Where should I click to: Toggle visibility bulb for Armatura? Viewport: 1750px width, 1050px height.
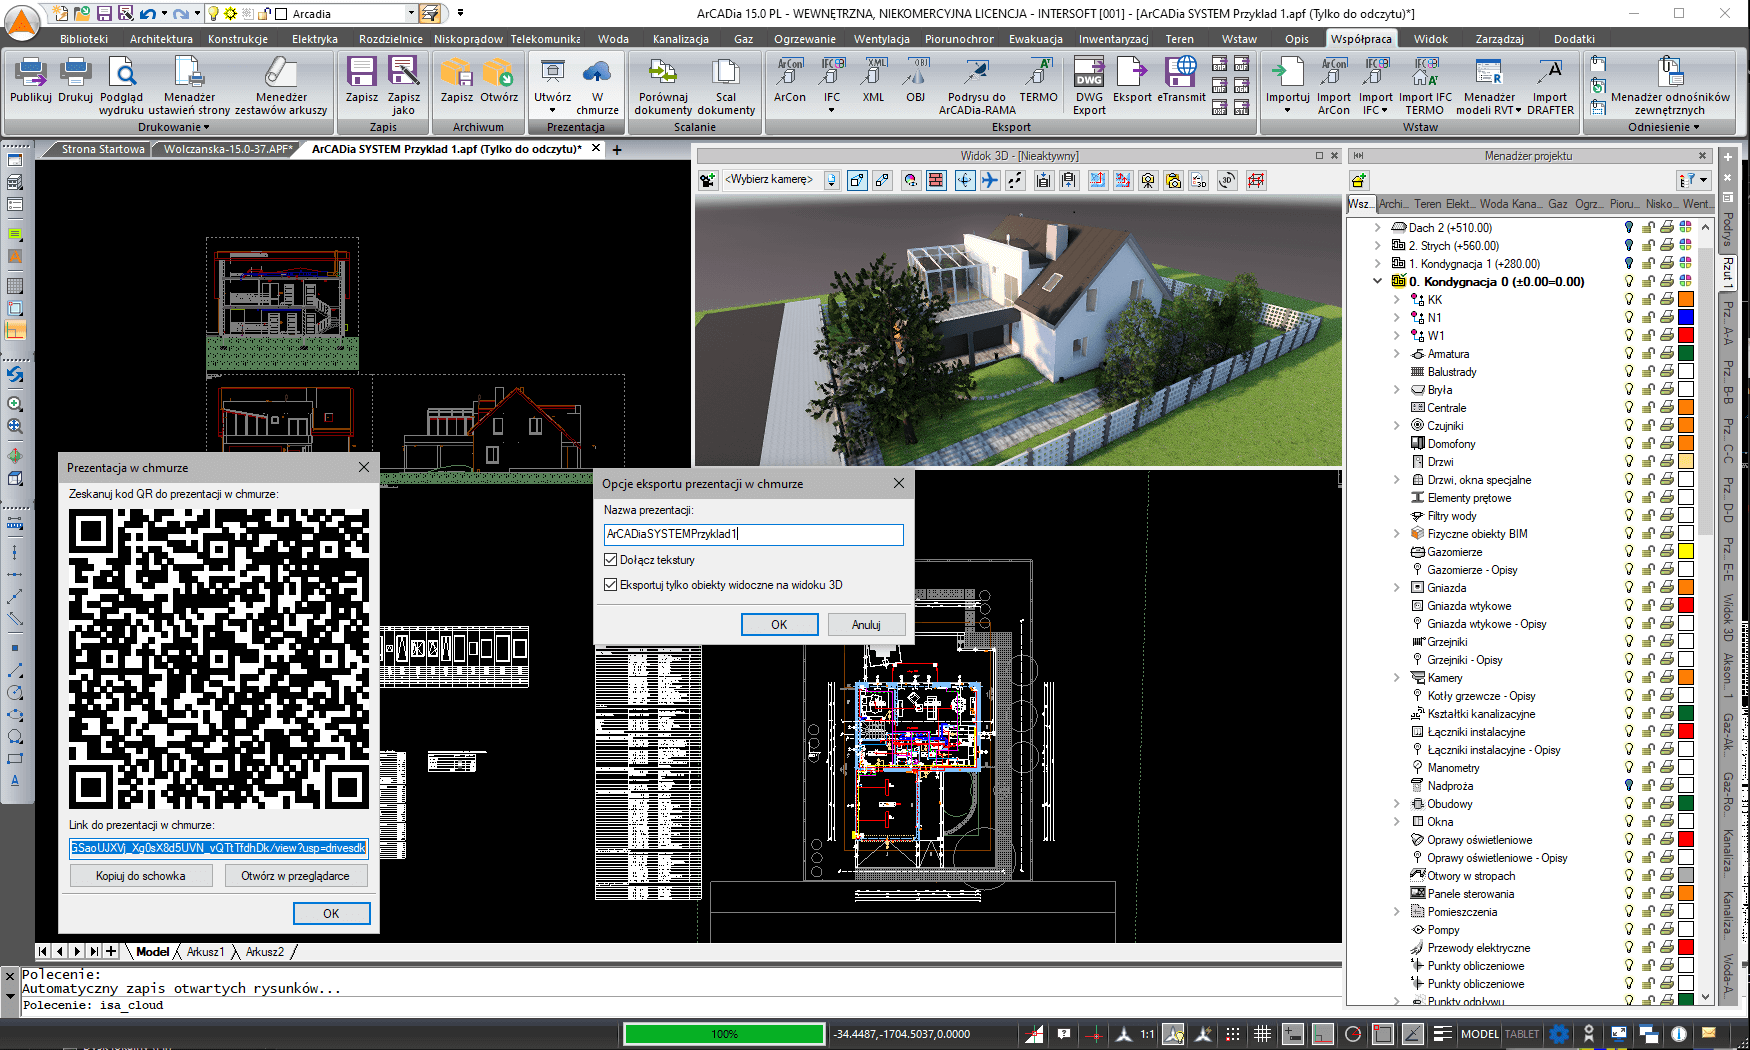(1629, 354)
